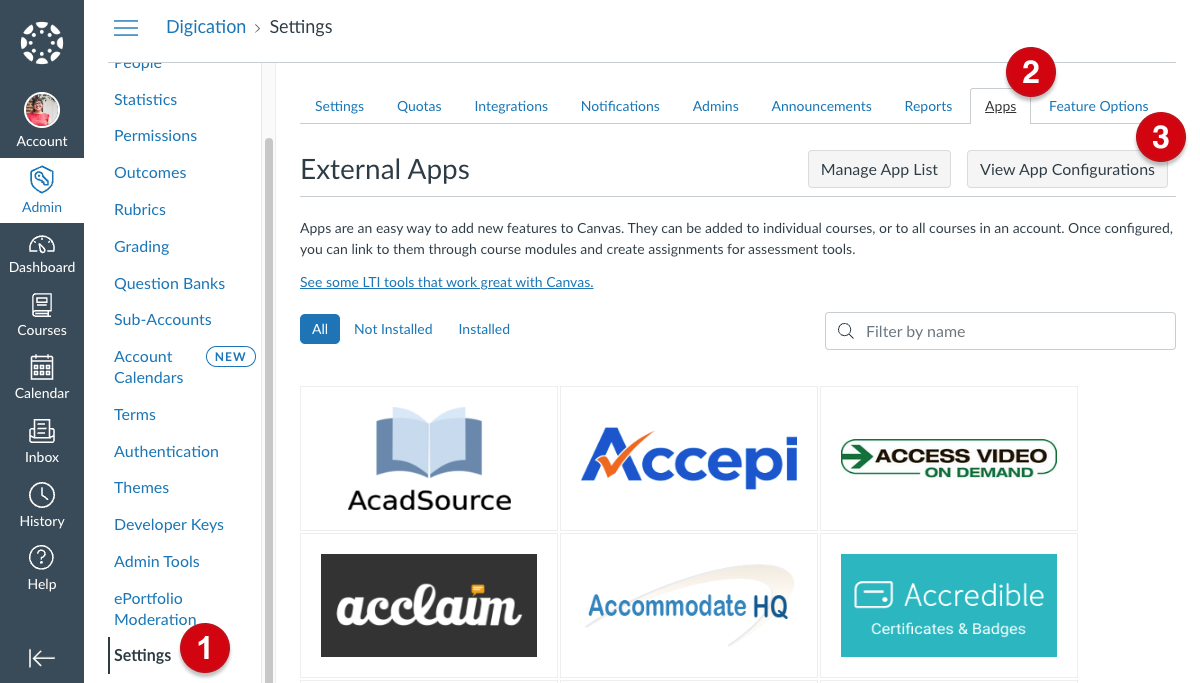Switch to the Integrations tab
The width and height of the screenshot is (1200, 683).
click(511, 106)
